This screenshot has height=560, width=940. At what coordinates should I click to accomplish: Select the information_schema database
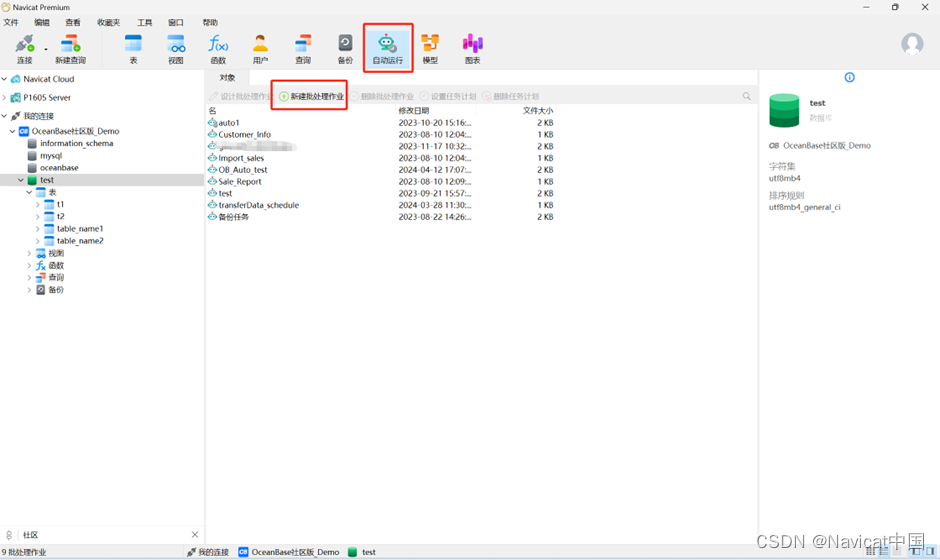pos(76,143)
